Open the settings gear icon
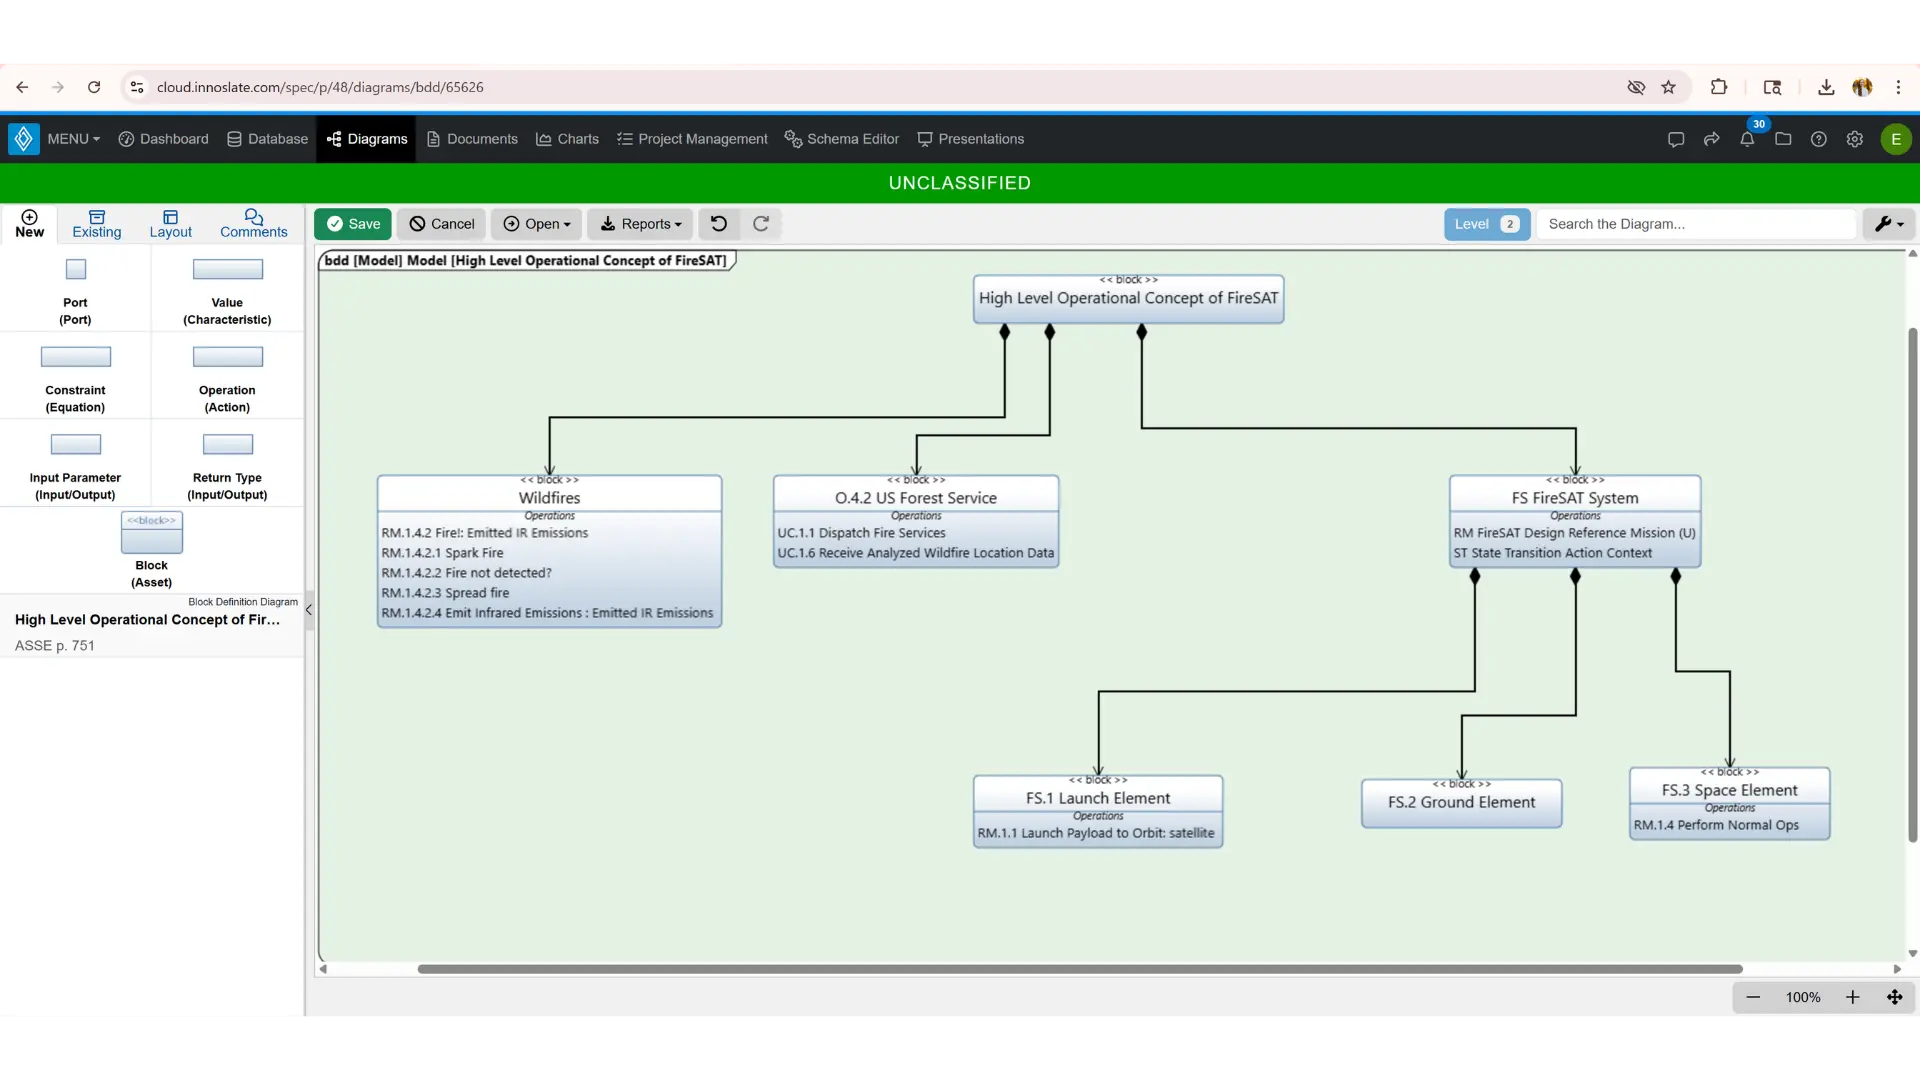1920x1080 pixels. pos(1855,139)
